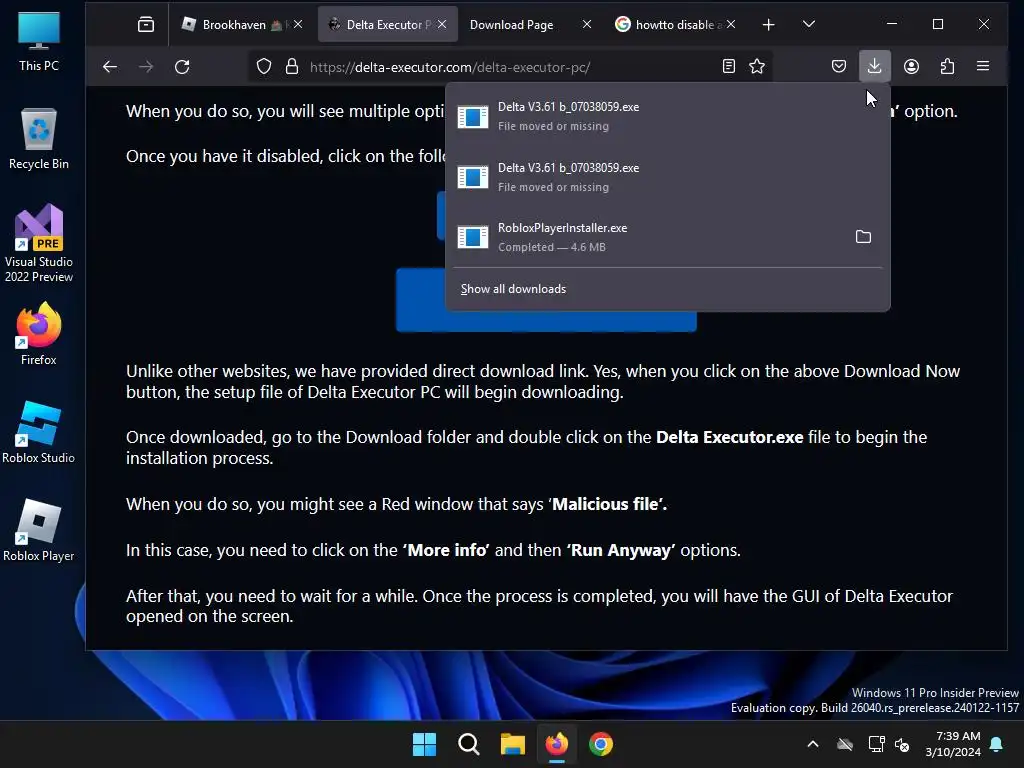Open Firefox application menu

tap(983, 67)
